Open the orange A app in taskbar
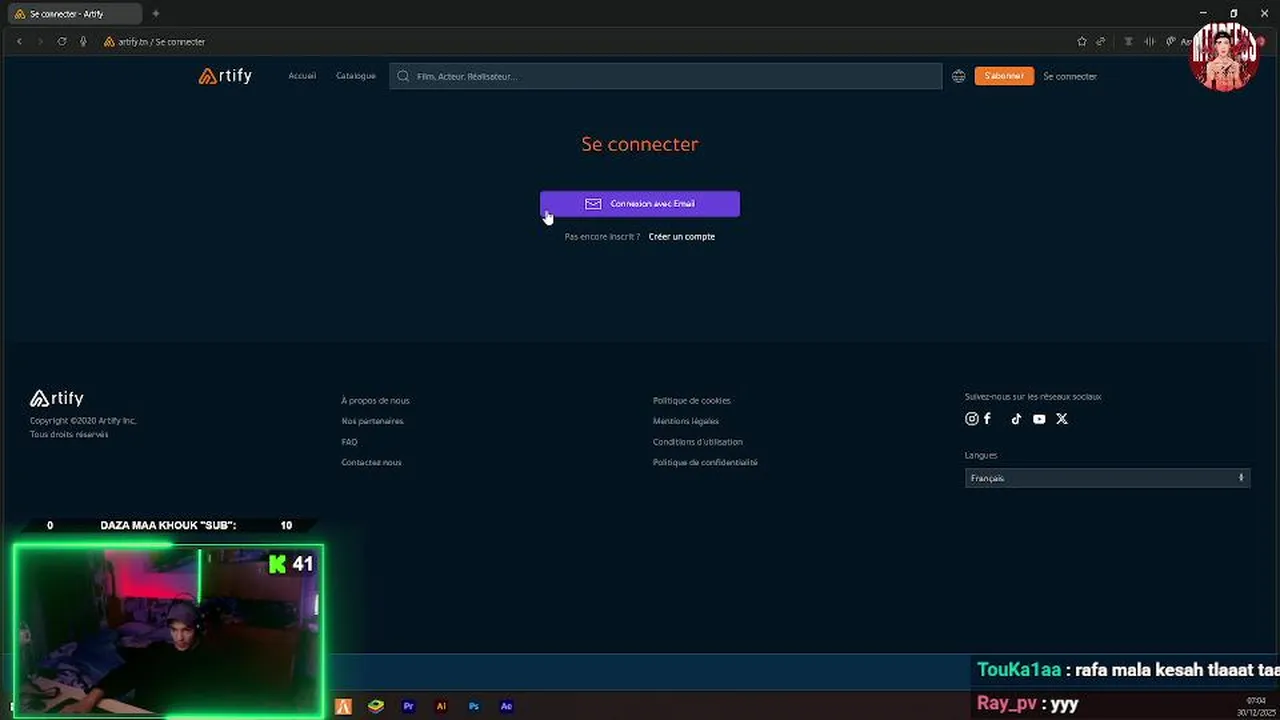The image size is (1280, 720). pos(343,706)
